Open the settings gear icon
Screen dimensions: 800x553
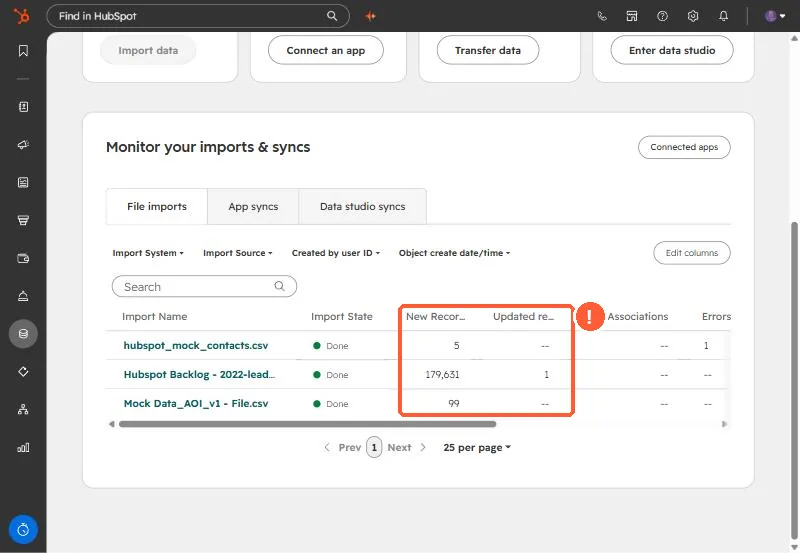pyautogui.click(x=692, y=16)
